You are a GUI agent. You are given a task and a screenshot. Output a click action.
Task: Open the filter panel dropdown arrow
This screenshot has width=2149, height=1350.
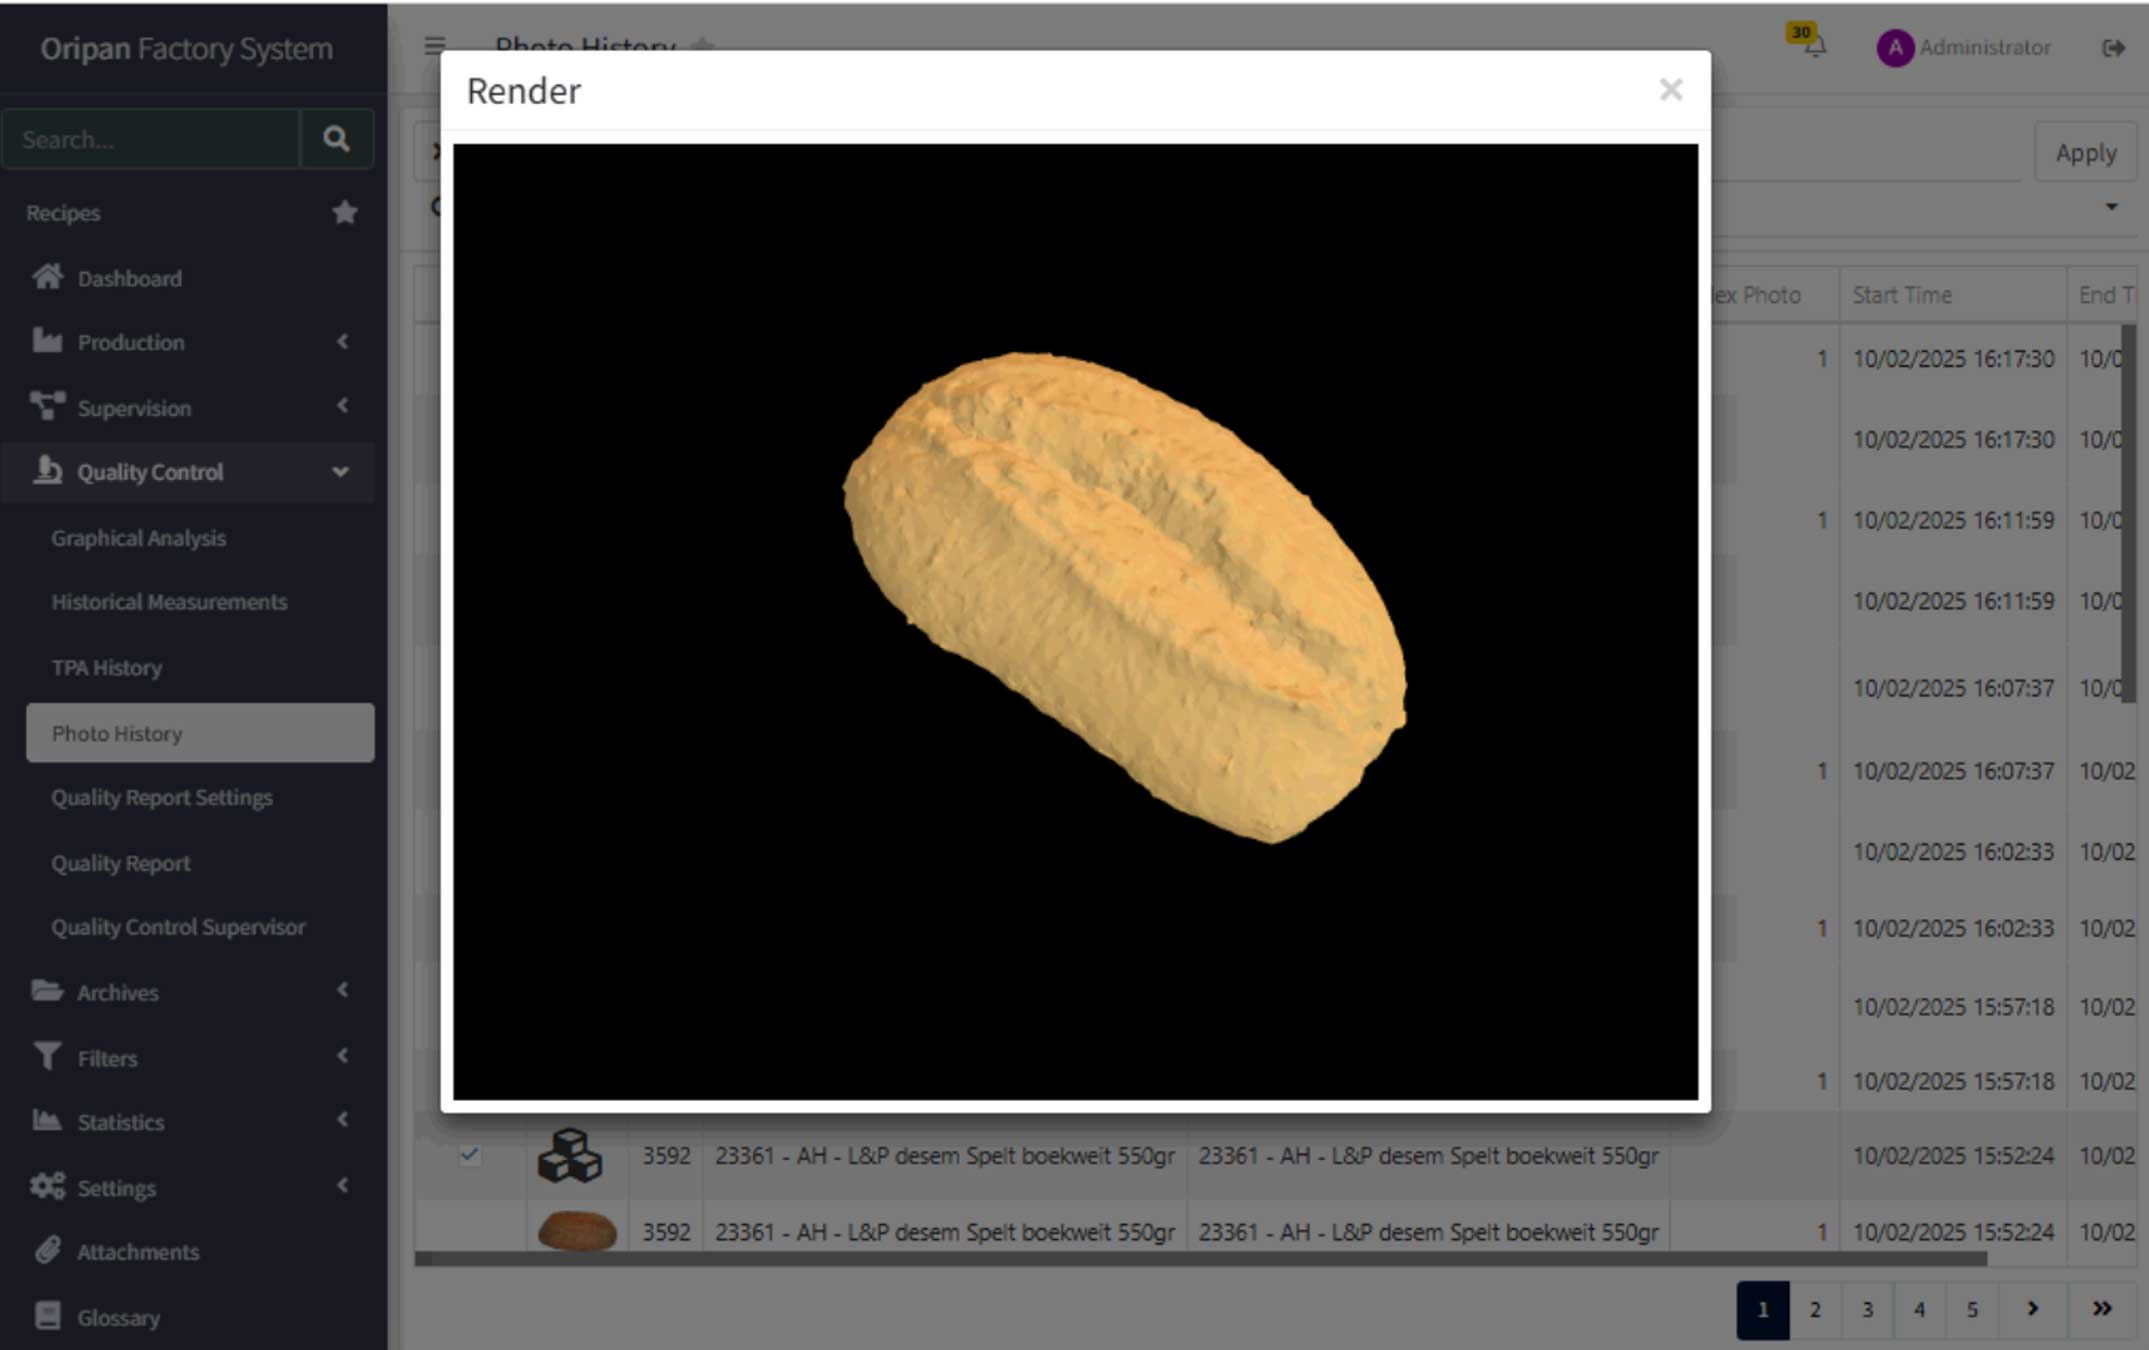(x=2111, y=207)
